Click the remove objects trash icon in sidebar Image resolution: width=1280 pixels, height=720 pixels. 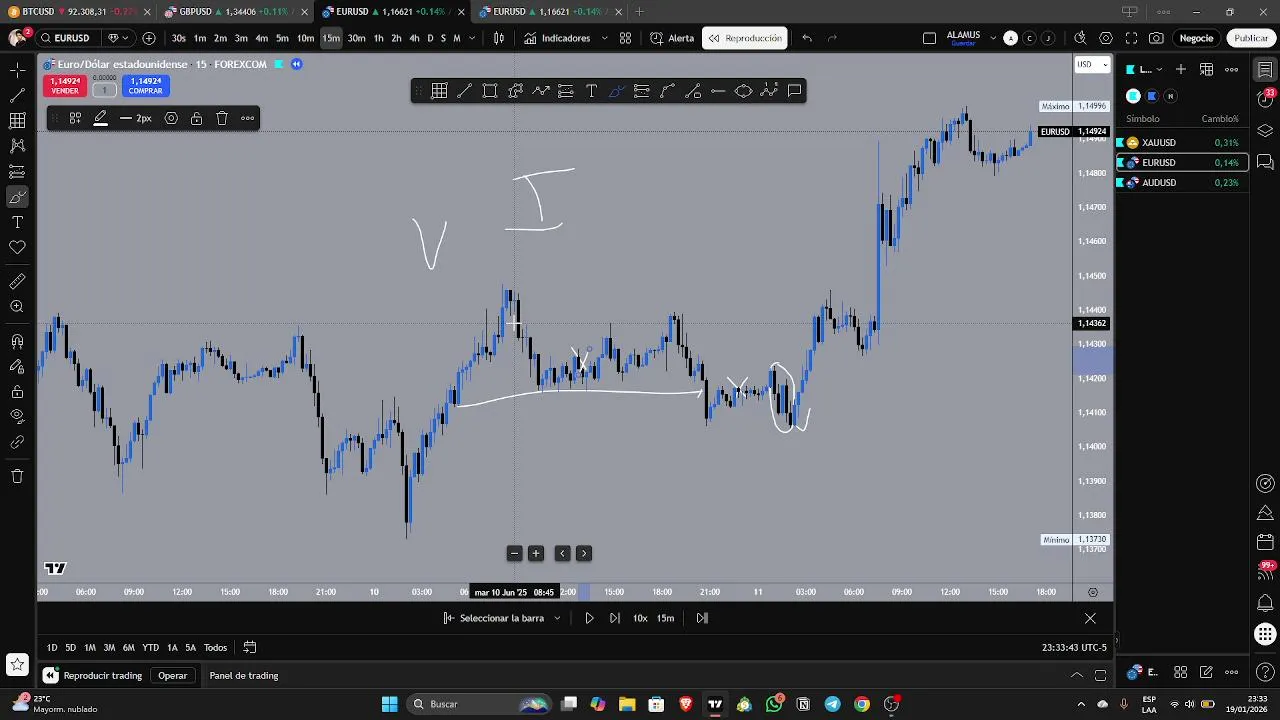17,476
